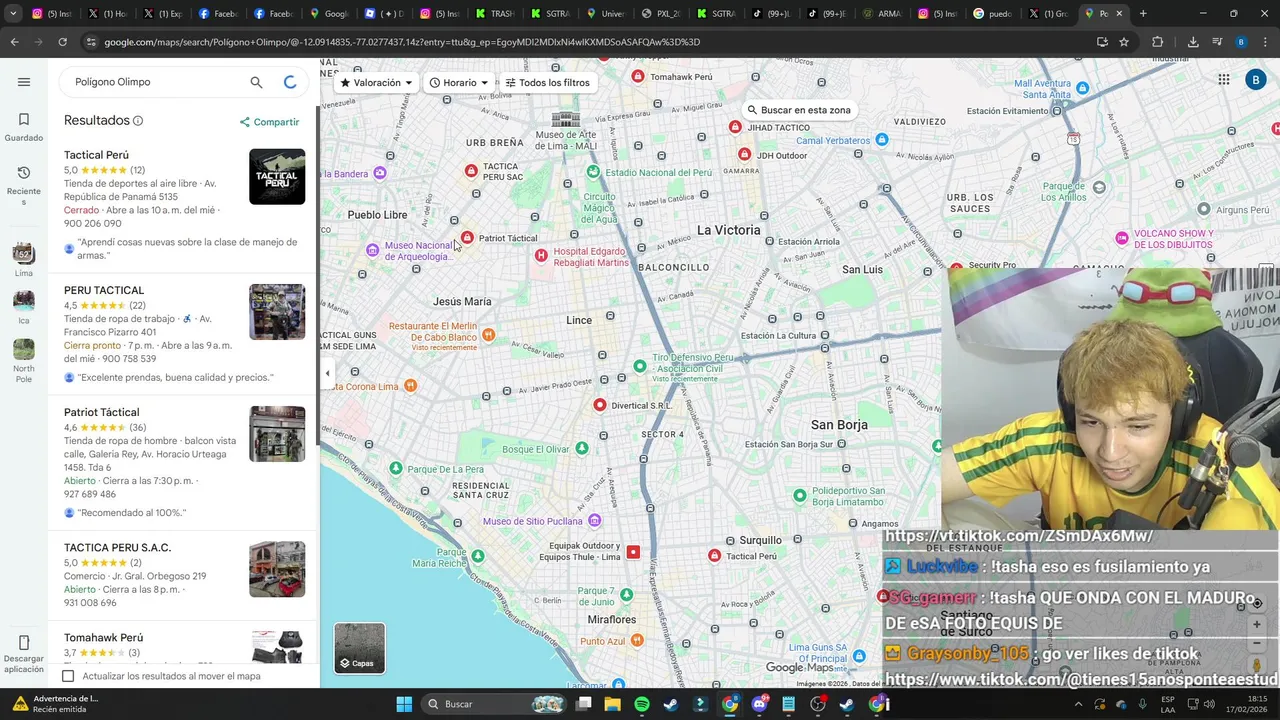Click the Windows taskbar Buscar box
The image size is (1280, 720).
(x=493, y=704)
